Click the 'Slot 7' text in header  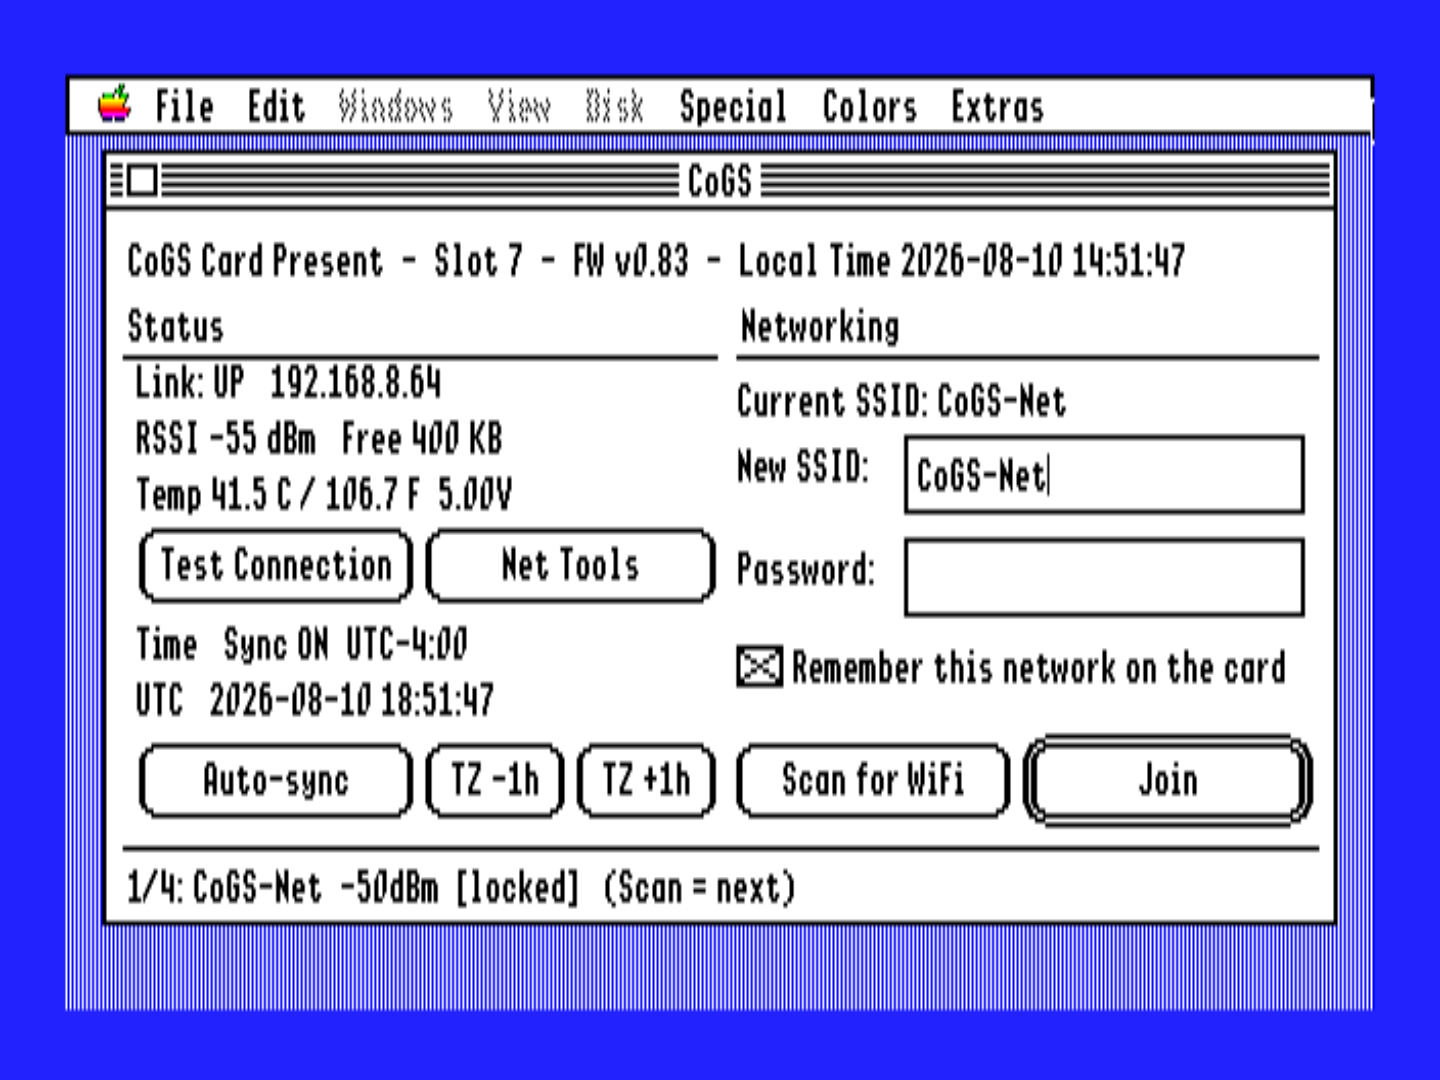478,261
